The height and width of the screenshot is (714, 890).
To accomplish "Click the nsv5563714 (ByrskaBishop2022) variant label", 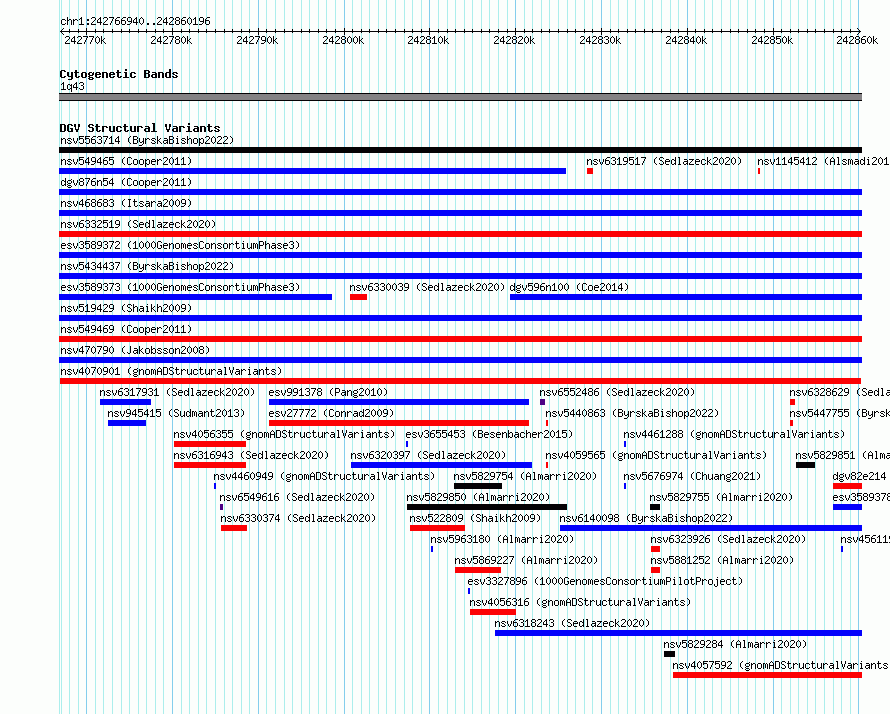I will (x=147, y=140).
